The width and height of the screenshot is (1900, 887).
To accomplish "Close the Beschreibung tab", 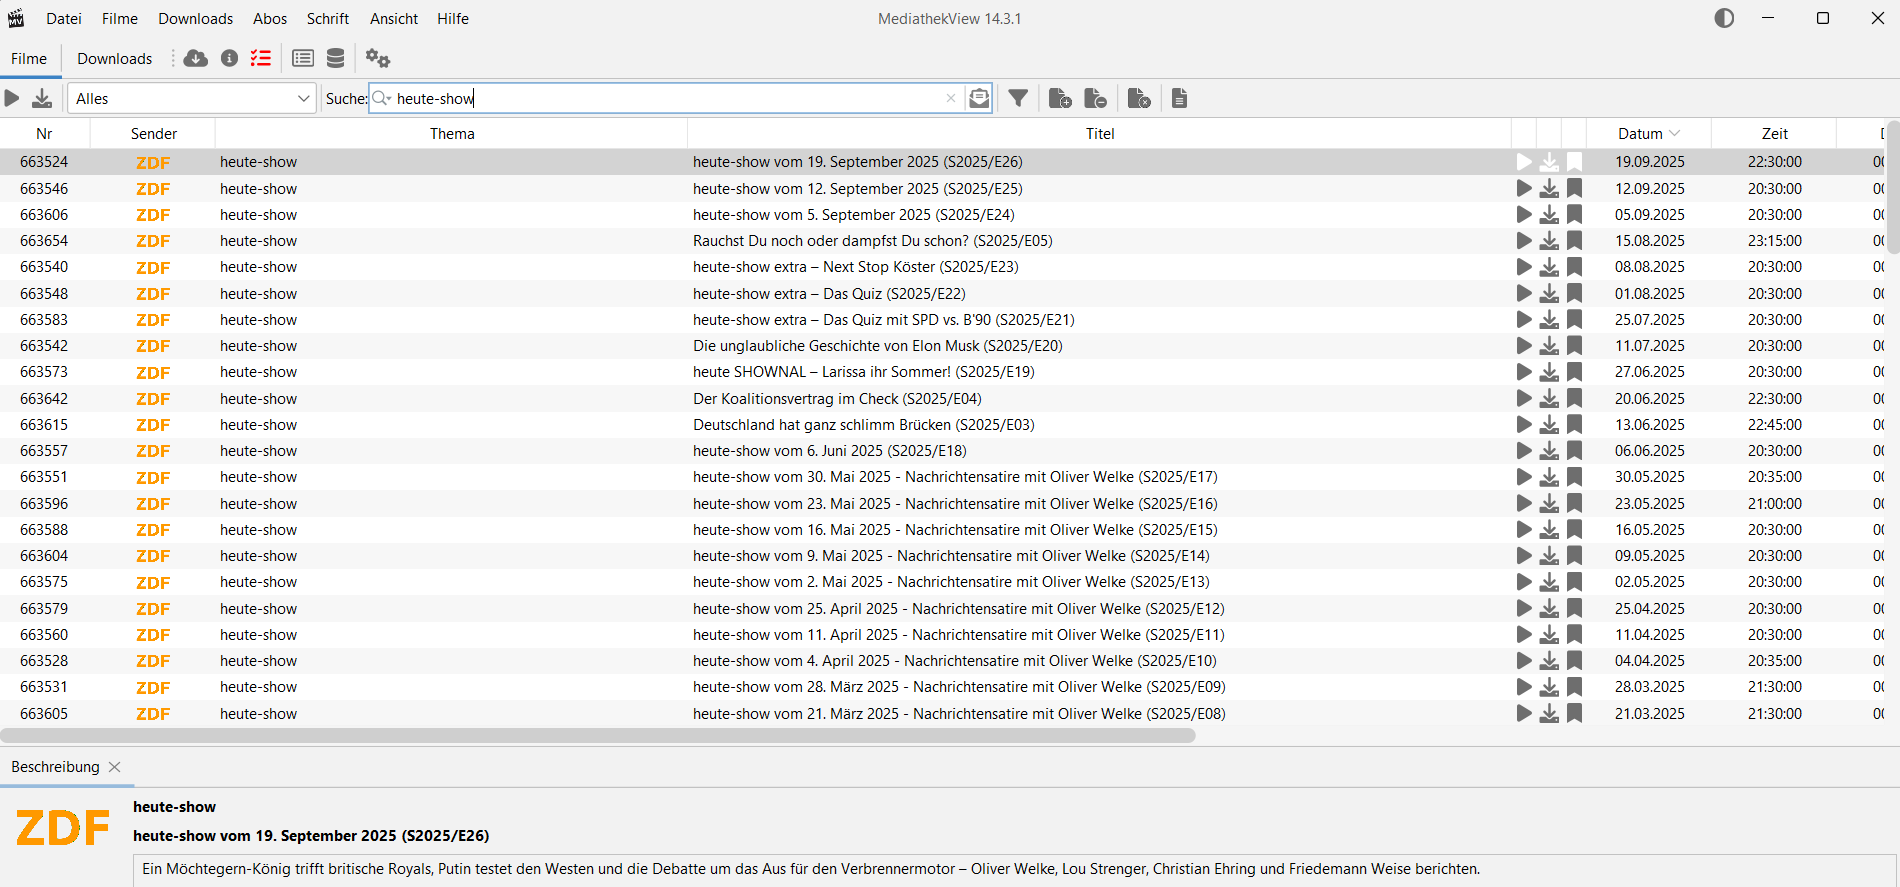I will click(115, 767).
